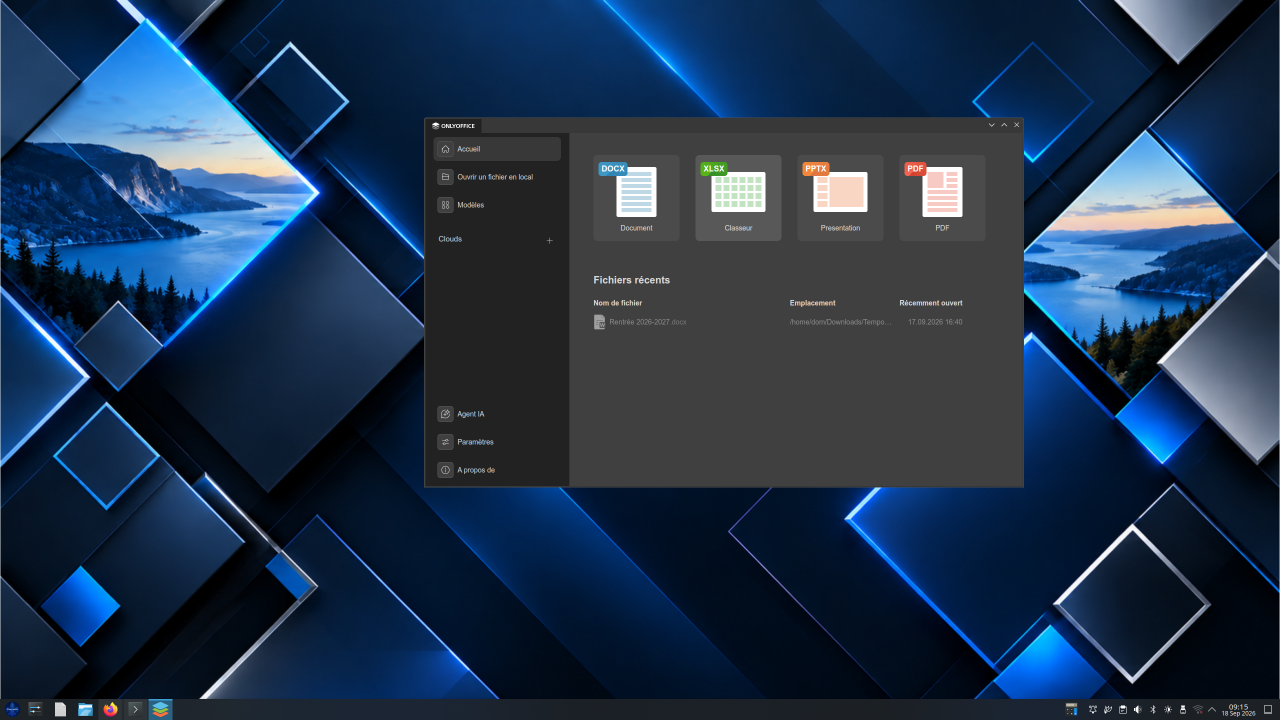Click the Modèles grid icon
Image resolution: width=1280 pixels, height=720 pixels.
(445, 205)
